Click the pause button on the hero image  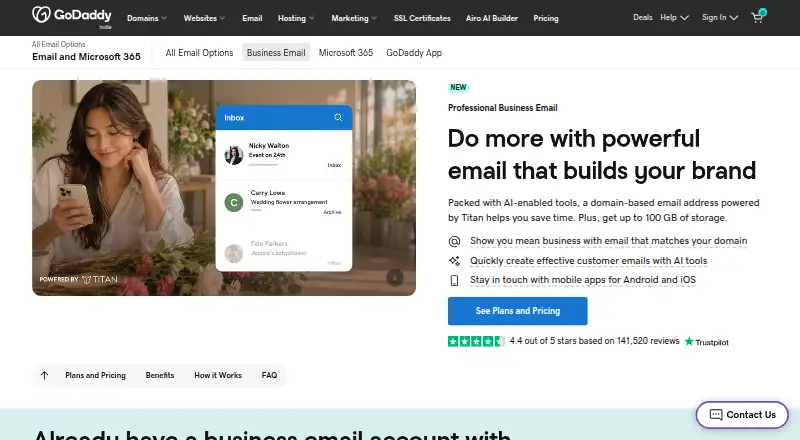395,277
